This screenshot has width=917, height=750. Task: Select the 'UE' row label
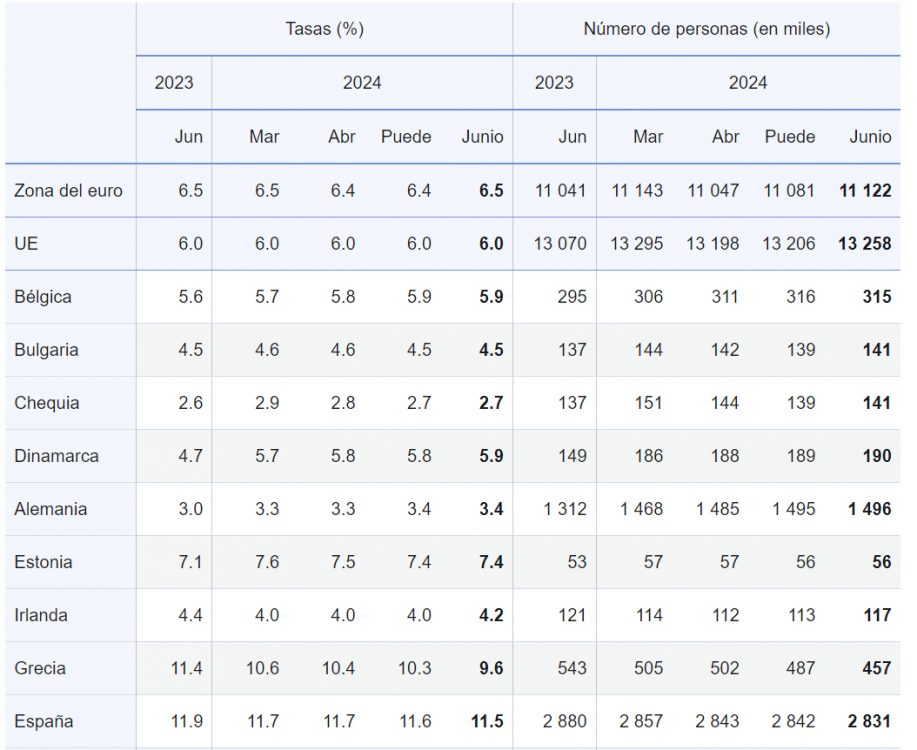pos(27,244)
